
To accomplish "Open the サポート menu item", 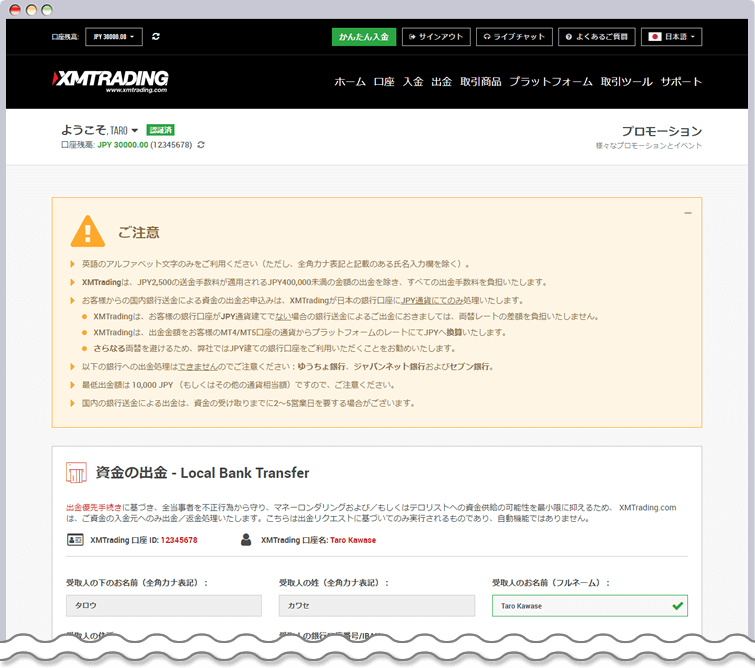I will coord(681,82).
